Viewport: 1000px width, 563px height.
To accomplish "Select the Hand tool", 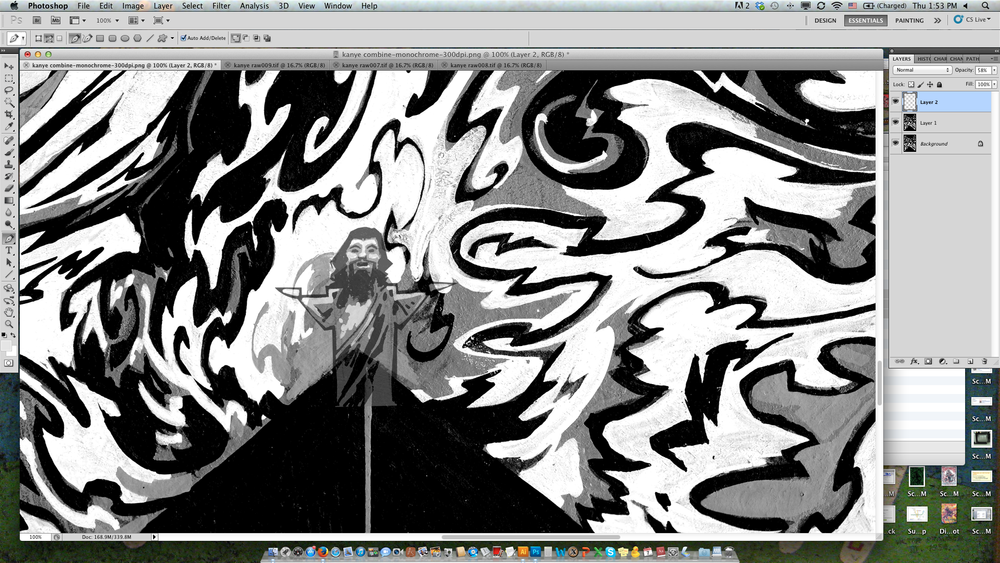I will click(9, 312).
